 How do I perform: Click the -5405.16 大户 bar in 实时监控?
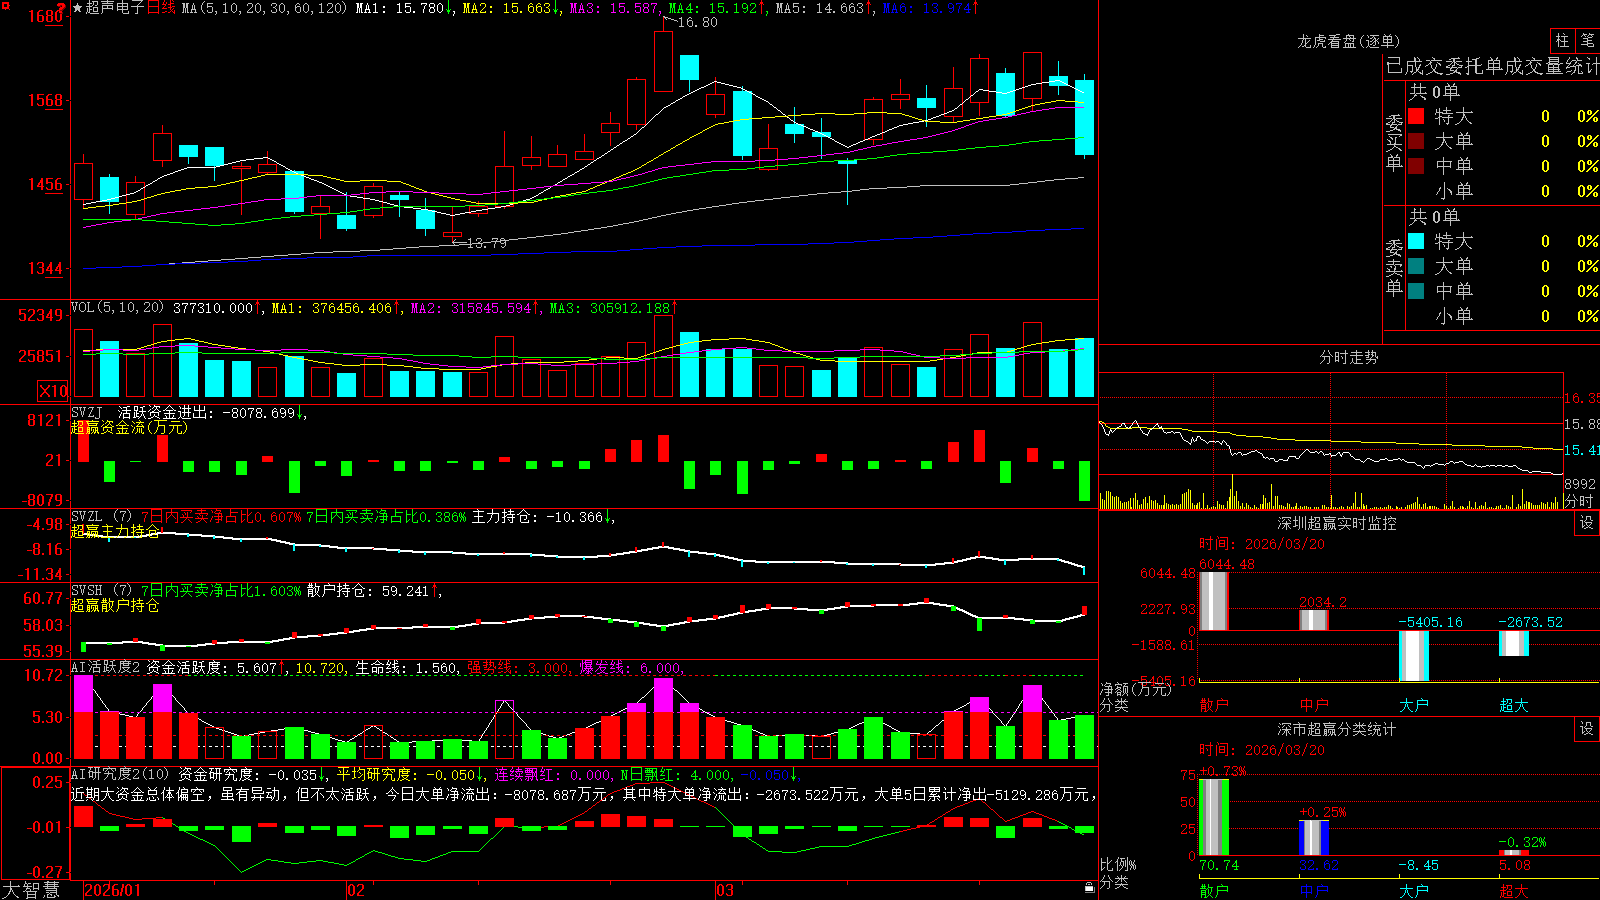click(x=1414, y=656)
